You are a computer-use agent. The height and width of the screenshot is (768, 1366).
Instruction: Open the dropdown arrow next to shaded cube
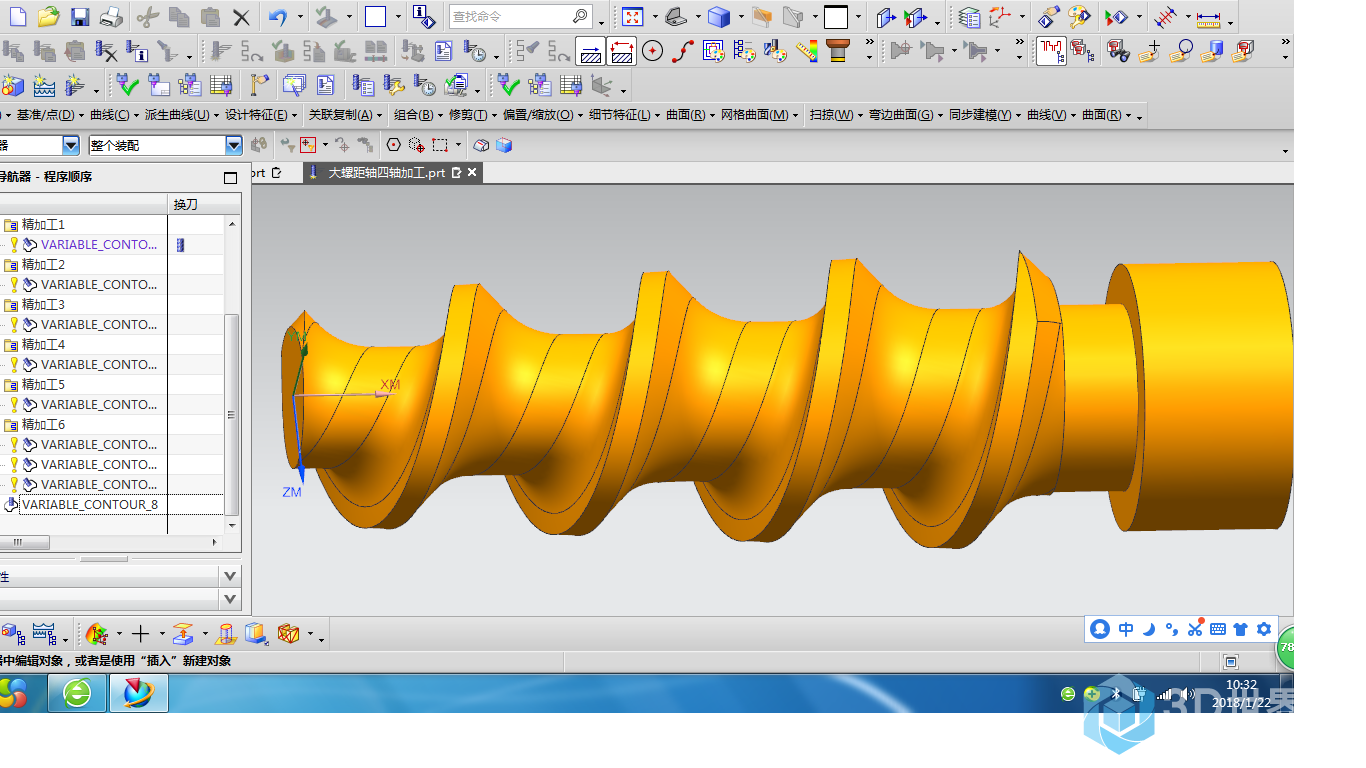coord(741,18)
